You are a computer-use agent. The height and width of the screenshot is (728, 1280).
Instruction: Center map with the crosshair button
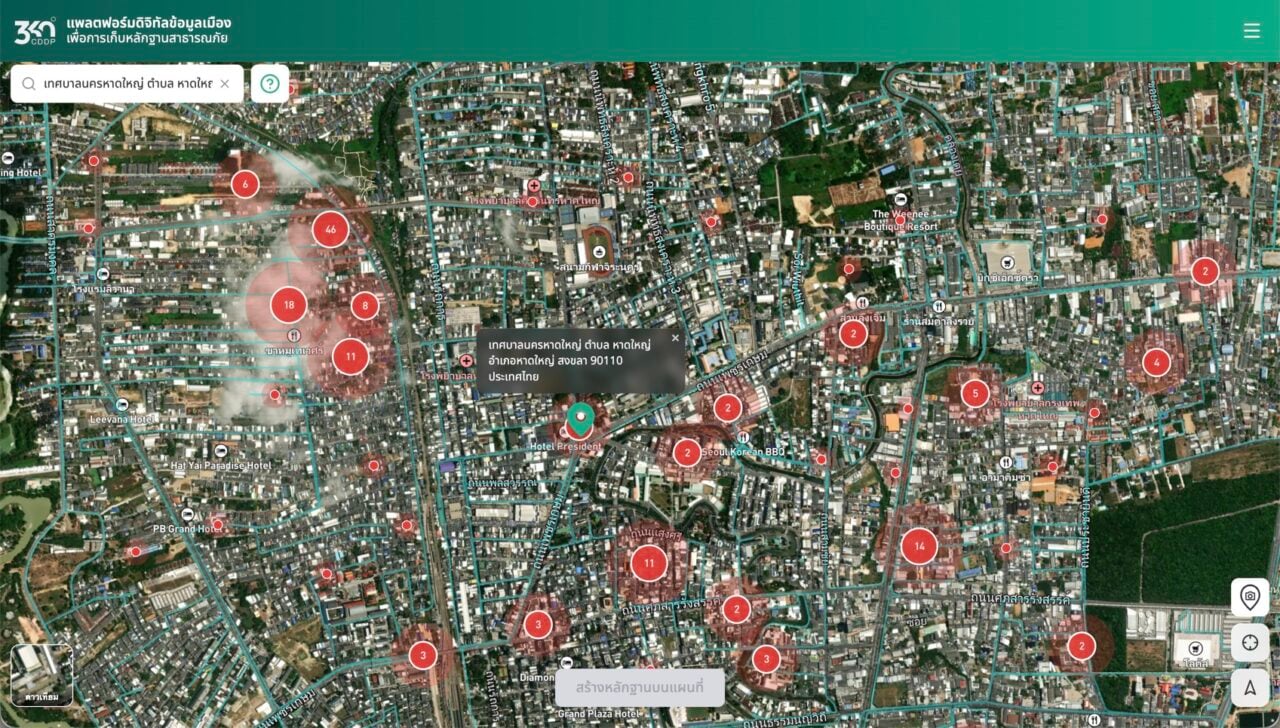pos(1249,642)
